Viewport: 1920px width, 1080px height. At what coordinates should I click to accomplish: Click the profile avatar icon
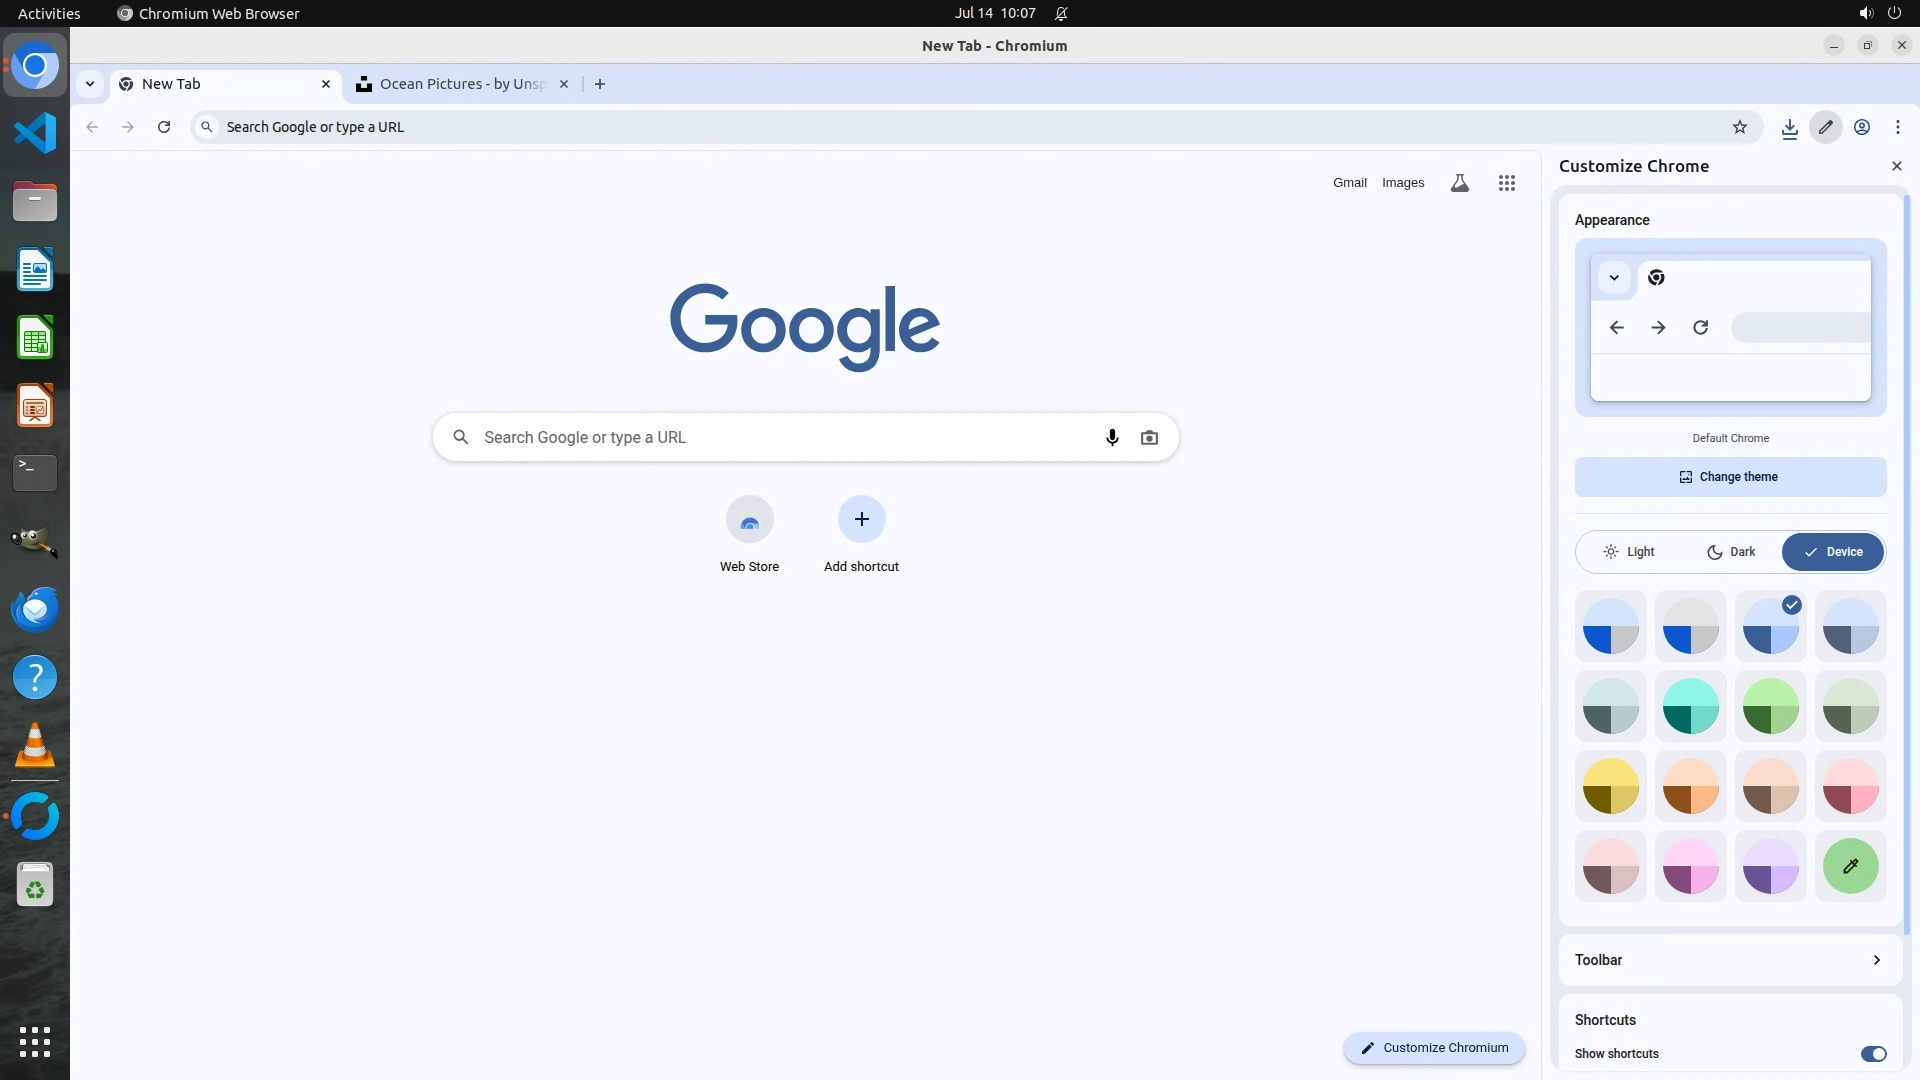tap(1862, 127)
